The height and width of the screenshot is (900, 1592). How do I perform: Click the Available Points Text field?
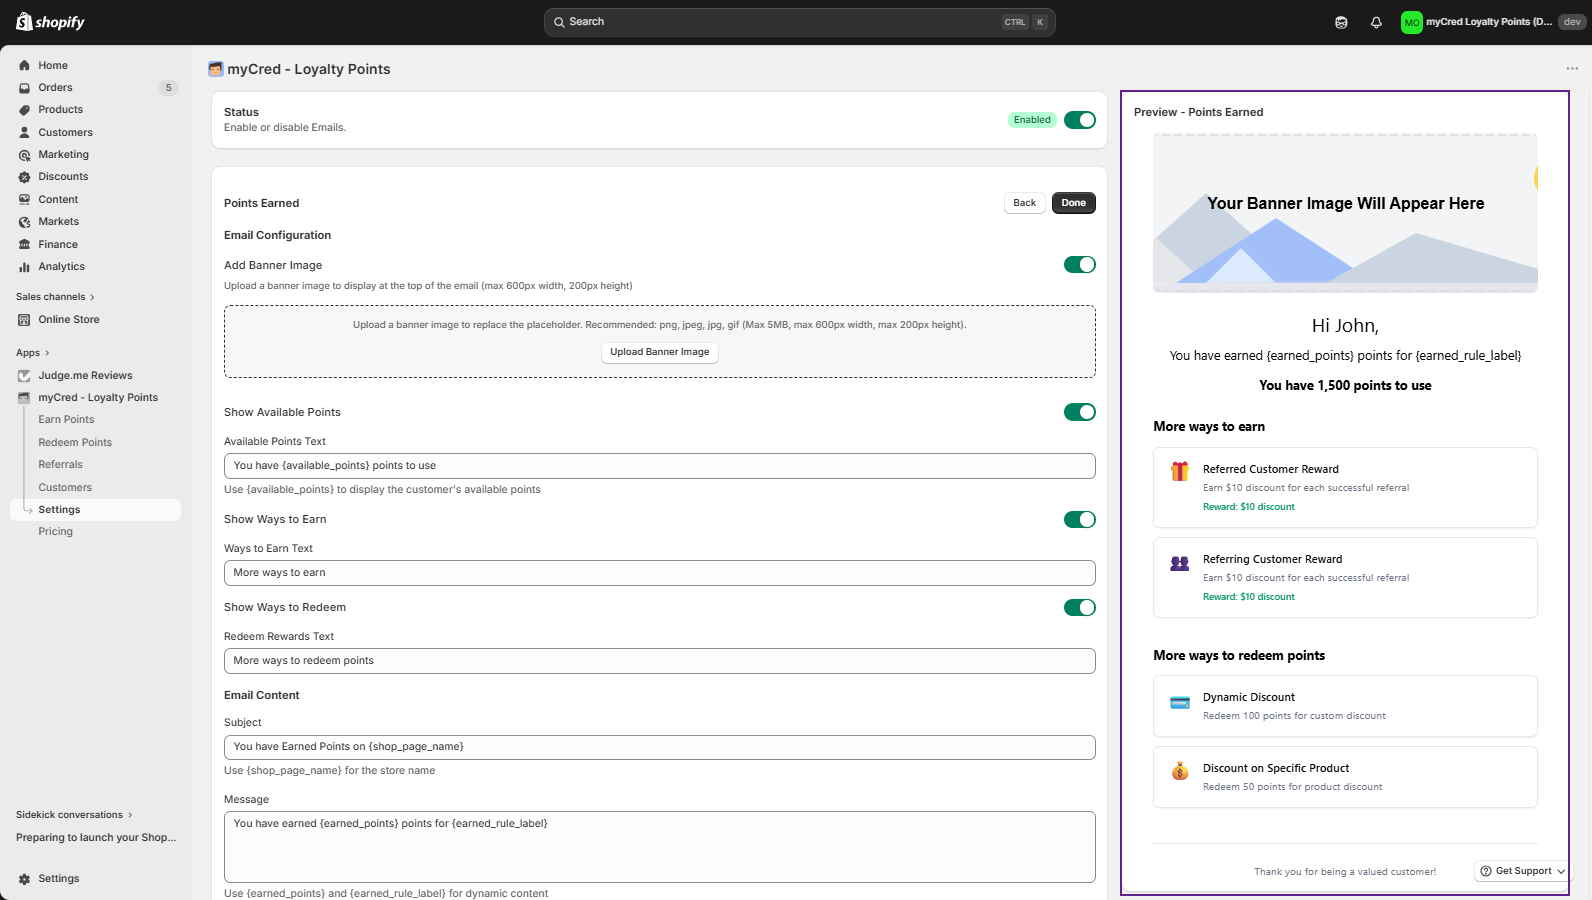coord(659,466)
